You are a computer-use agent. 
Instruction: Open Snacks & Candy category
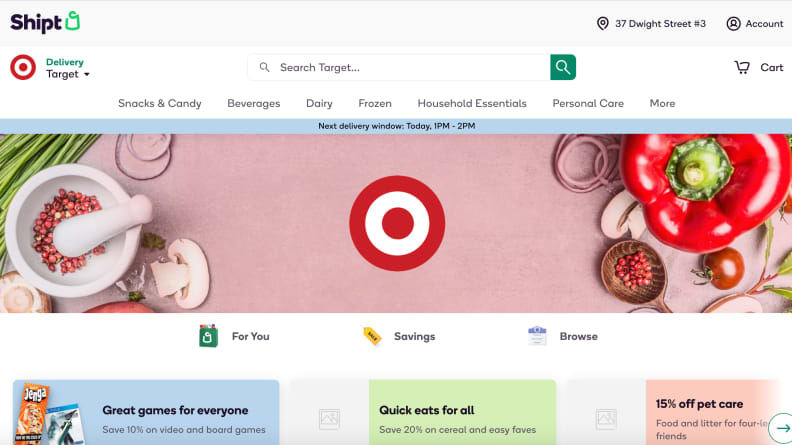160,103
